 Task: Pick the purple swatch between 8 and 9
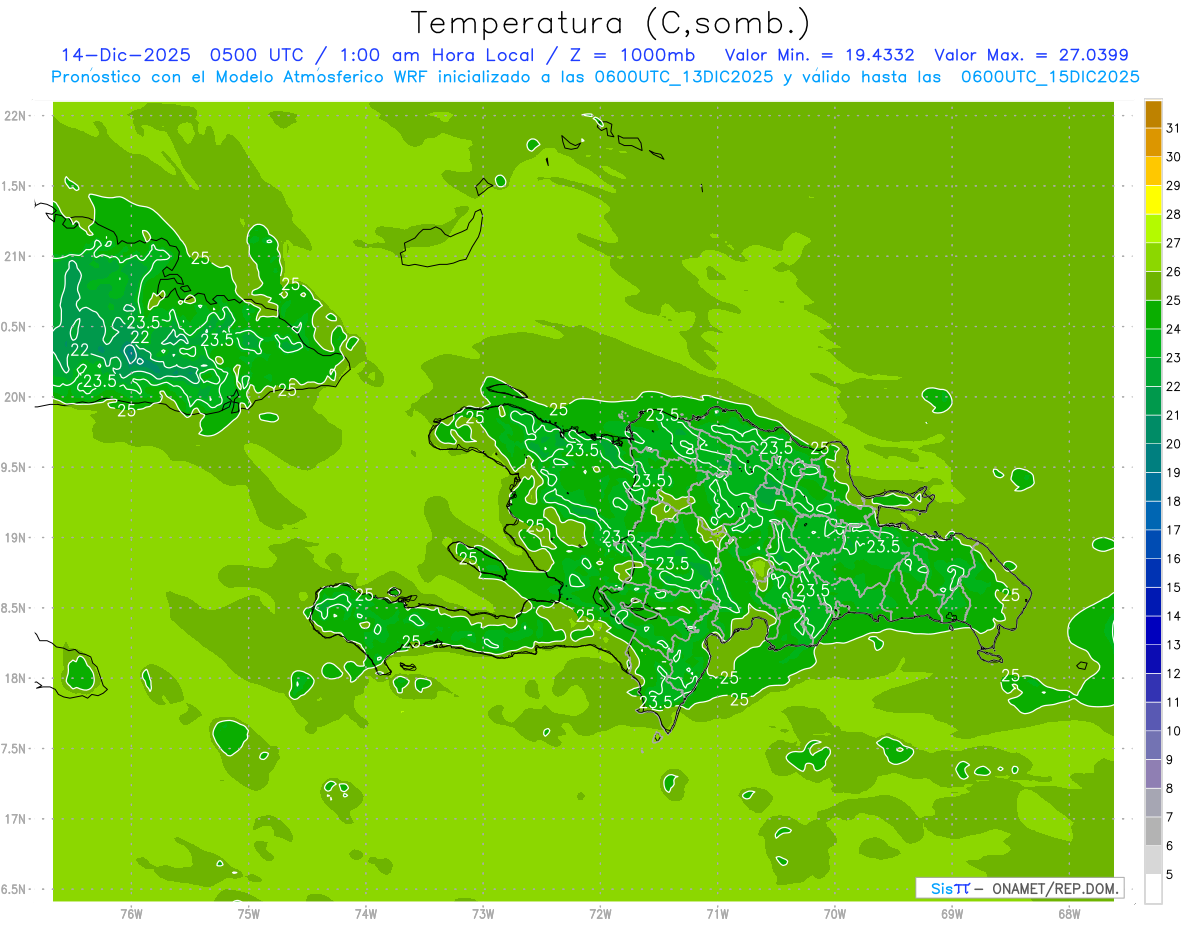pos(1154,774)
